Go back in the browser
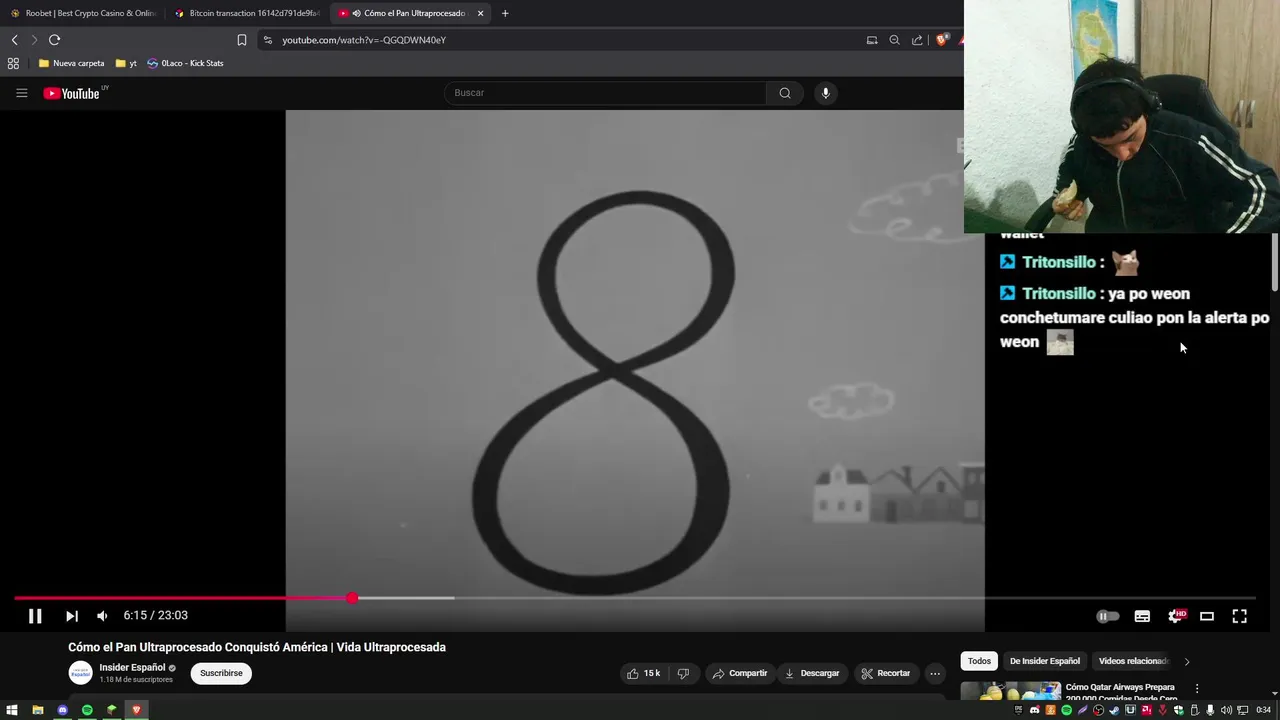This screenshot has width=1280, height=720. (14, 40)
